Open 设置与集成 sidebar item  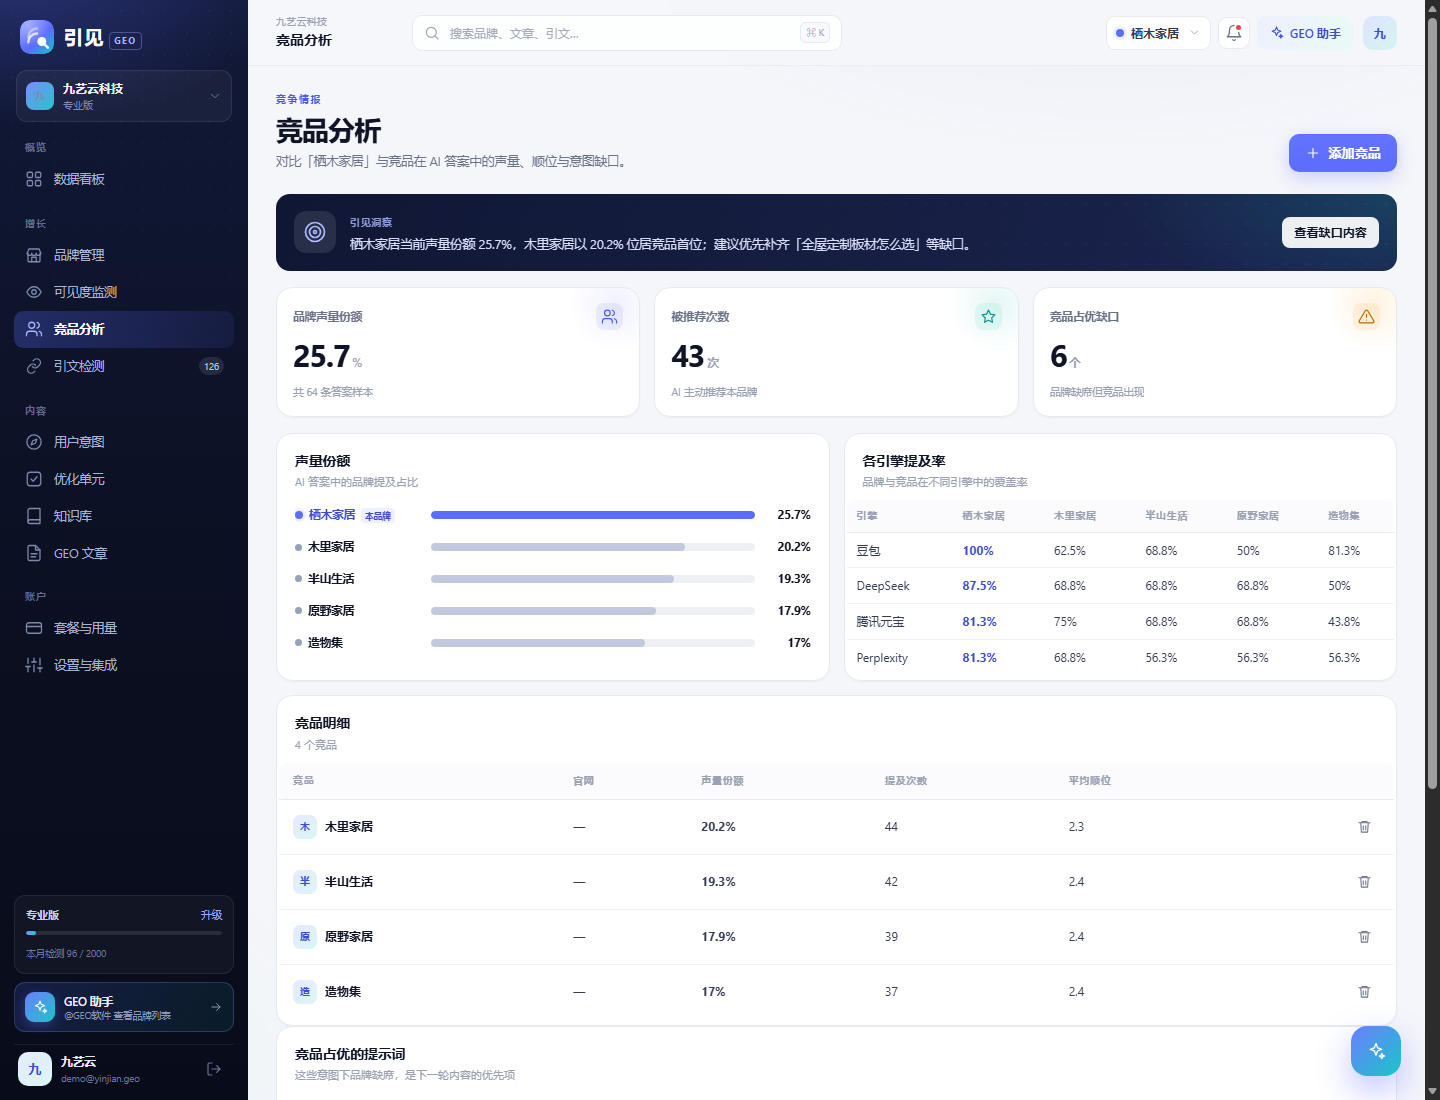pos(124,665)
